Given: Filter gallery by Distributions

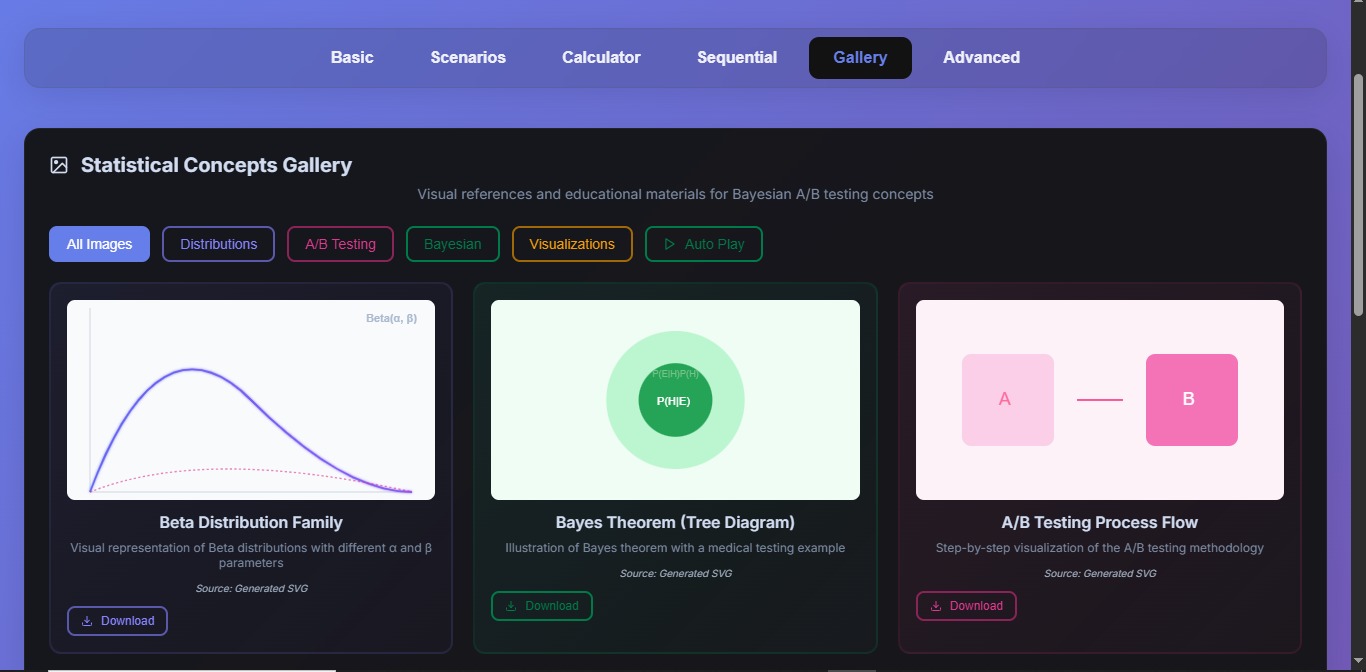Looking at the screenshot, I should pyautogui.click(x=218, y=244).
